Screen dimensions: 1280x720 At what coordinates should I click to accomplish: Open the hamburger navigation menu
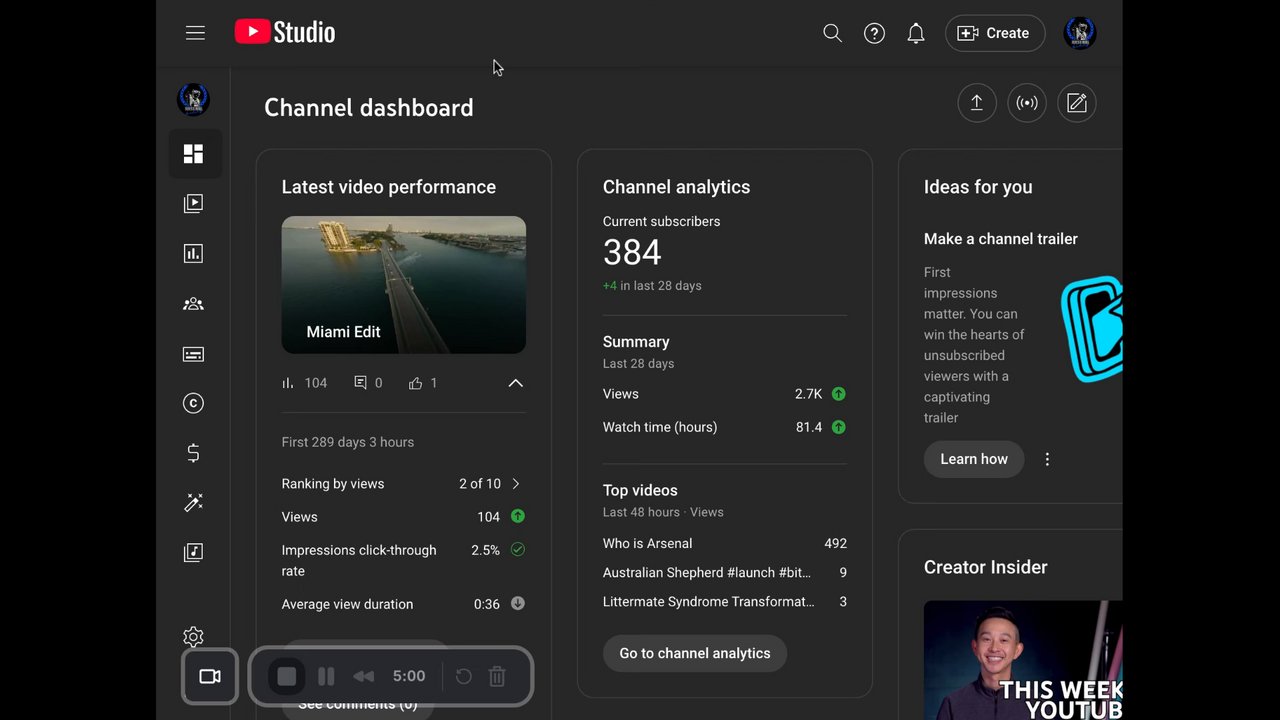click(x=195, y=33)
